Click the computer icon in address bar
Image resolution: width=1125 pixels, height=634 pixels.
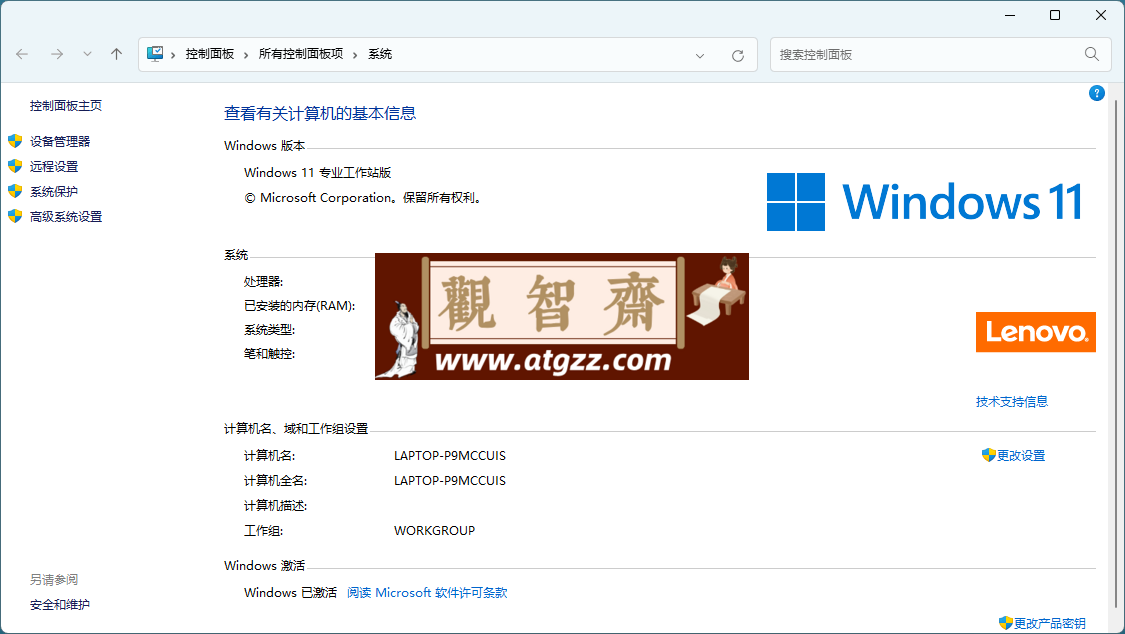coord(155,55)
